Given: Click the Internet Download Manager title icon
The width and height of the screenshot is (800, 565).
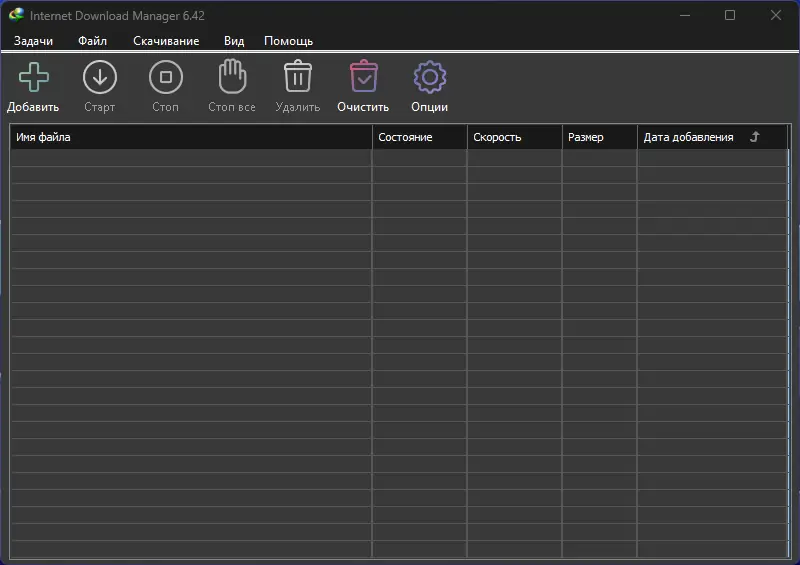Looking at the screenshot, I should [x=16, y=15].
